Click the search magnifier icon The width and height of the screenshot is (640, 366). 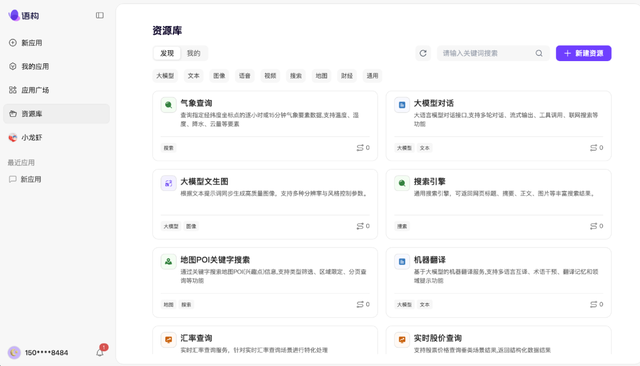pyautogui.click(x=539, y=53)
